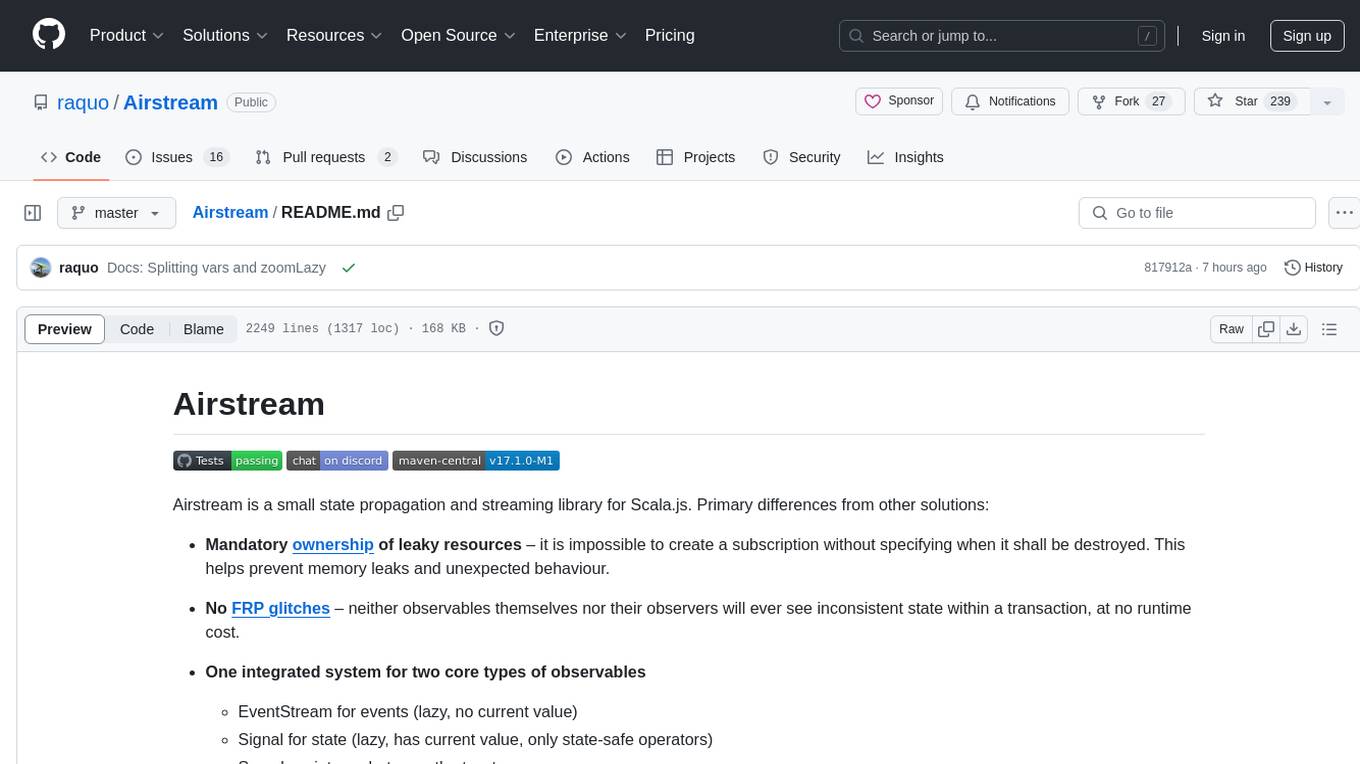Screen dimensions: 1360x764
Task: Expand the Solutions menu
Action: pyautogui.click(x=226, y=35)
